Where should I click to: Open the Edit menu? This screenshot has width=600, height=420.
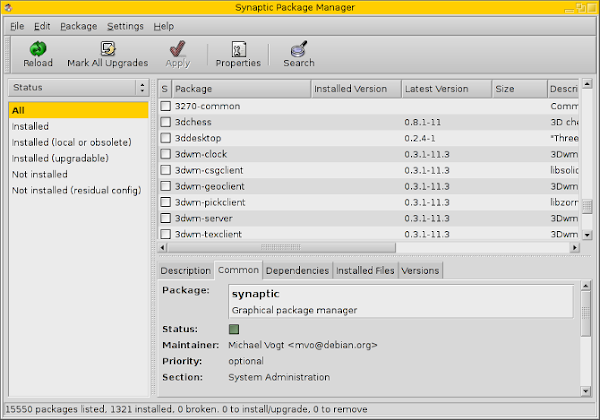[x=42, y=26]
